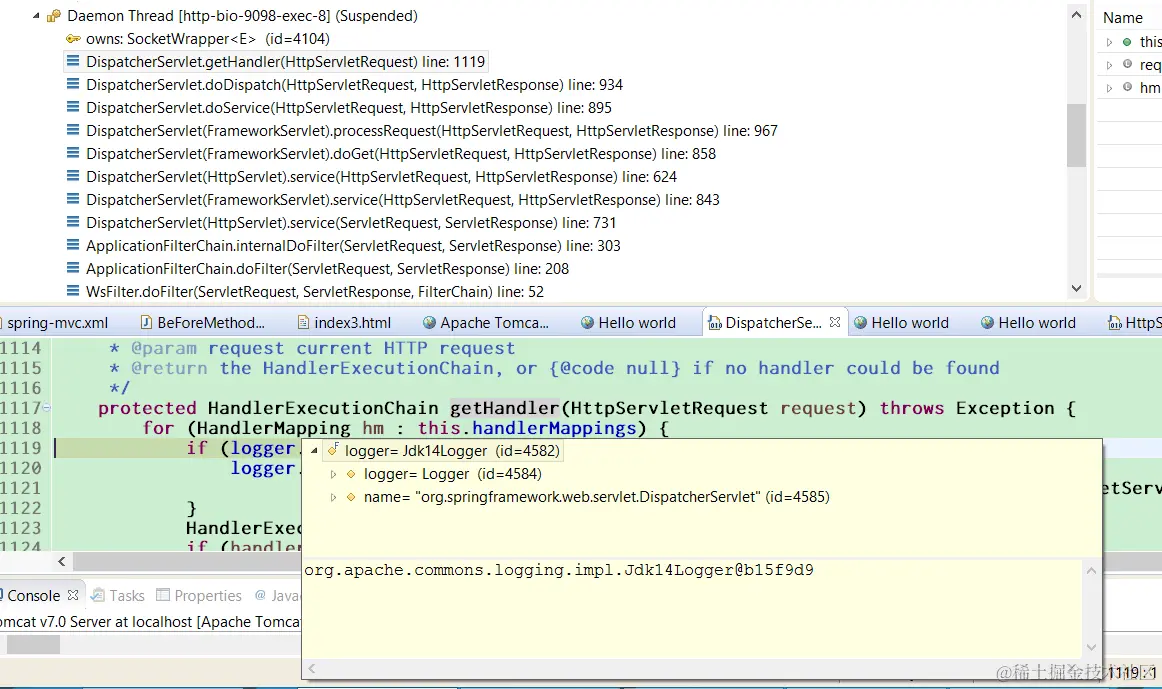Image resolution: width=1162 pixels, height=689 pixels.
Task: Collapse the logger= Jdk14Logger root in hover popup
Action: [313, 450]
